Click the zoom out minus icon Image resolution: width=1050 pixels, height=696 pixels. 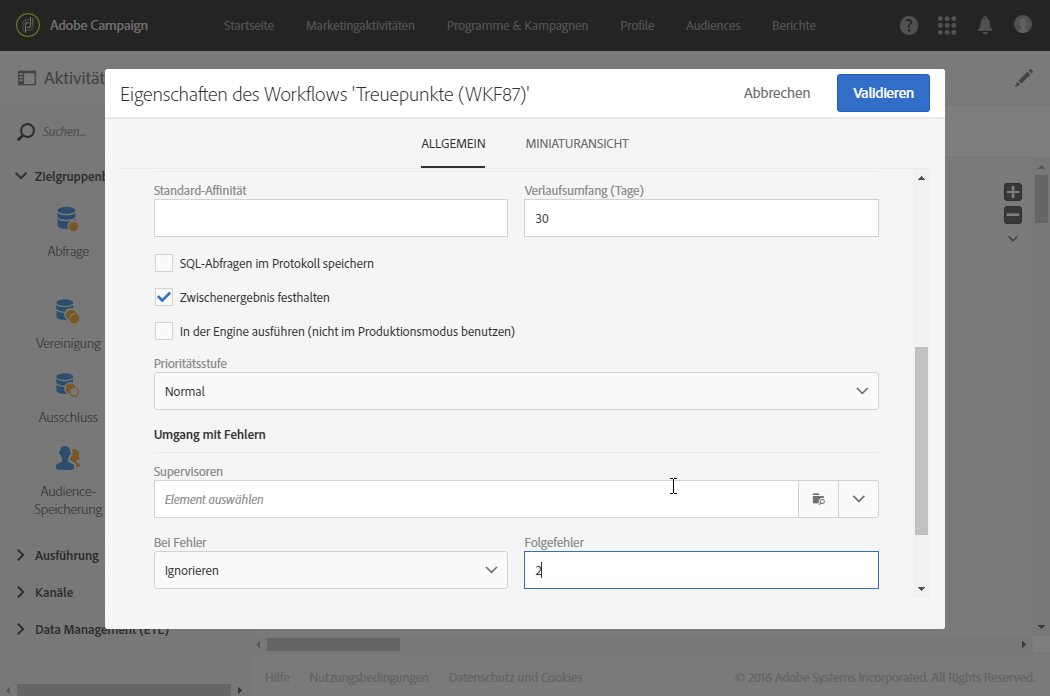1013,215
